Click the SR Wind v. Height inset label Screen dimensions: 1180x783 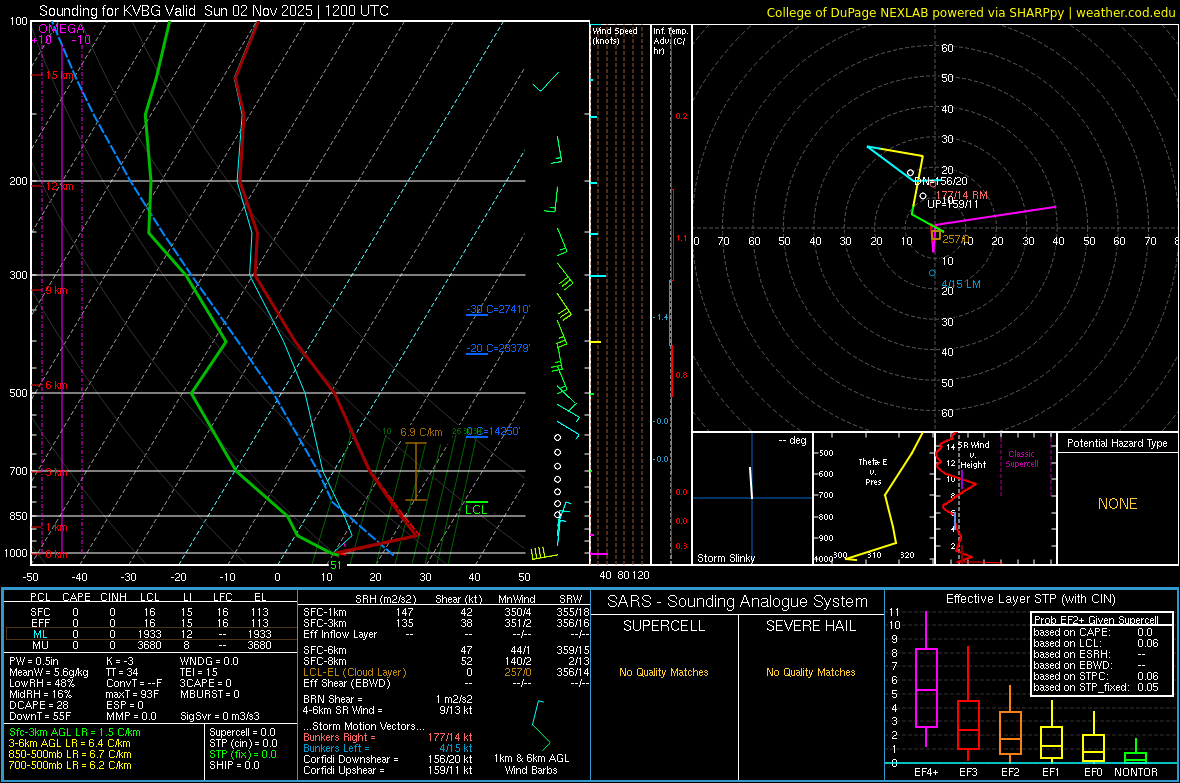pyautogui.click(x=973, y=455)
